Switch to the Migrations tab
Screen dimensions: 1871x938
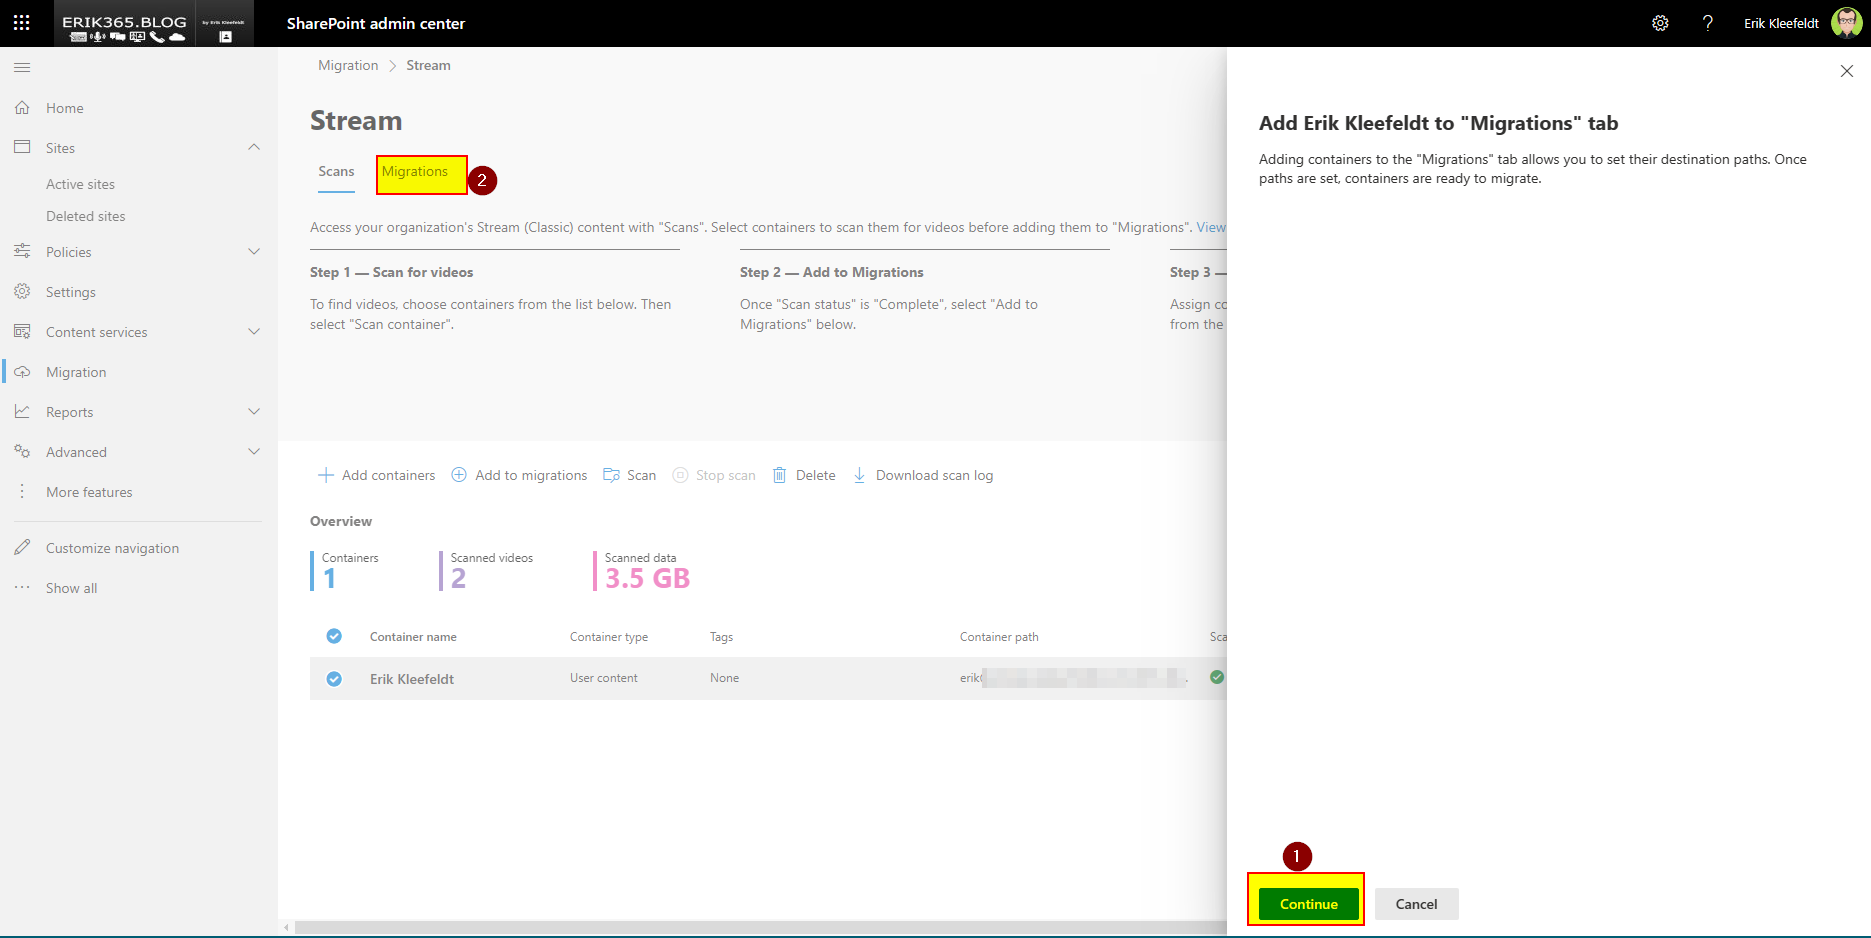coord(415,172)
